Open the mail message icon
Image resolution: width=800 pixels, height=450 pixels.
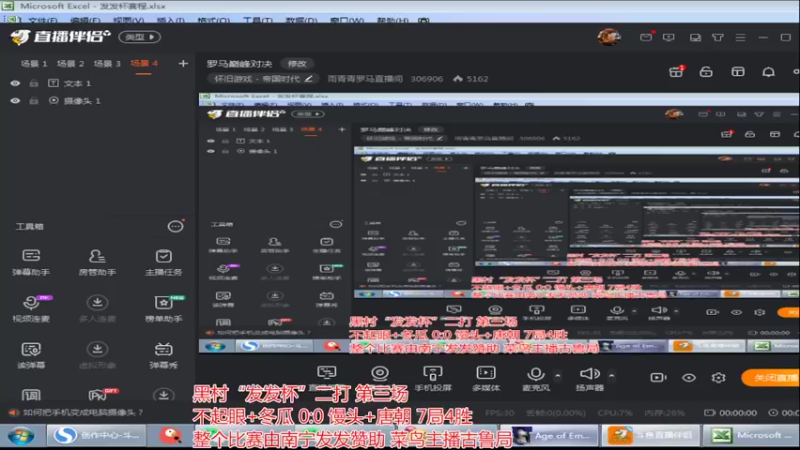tap(646, 37)
